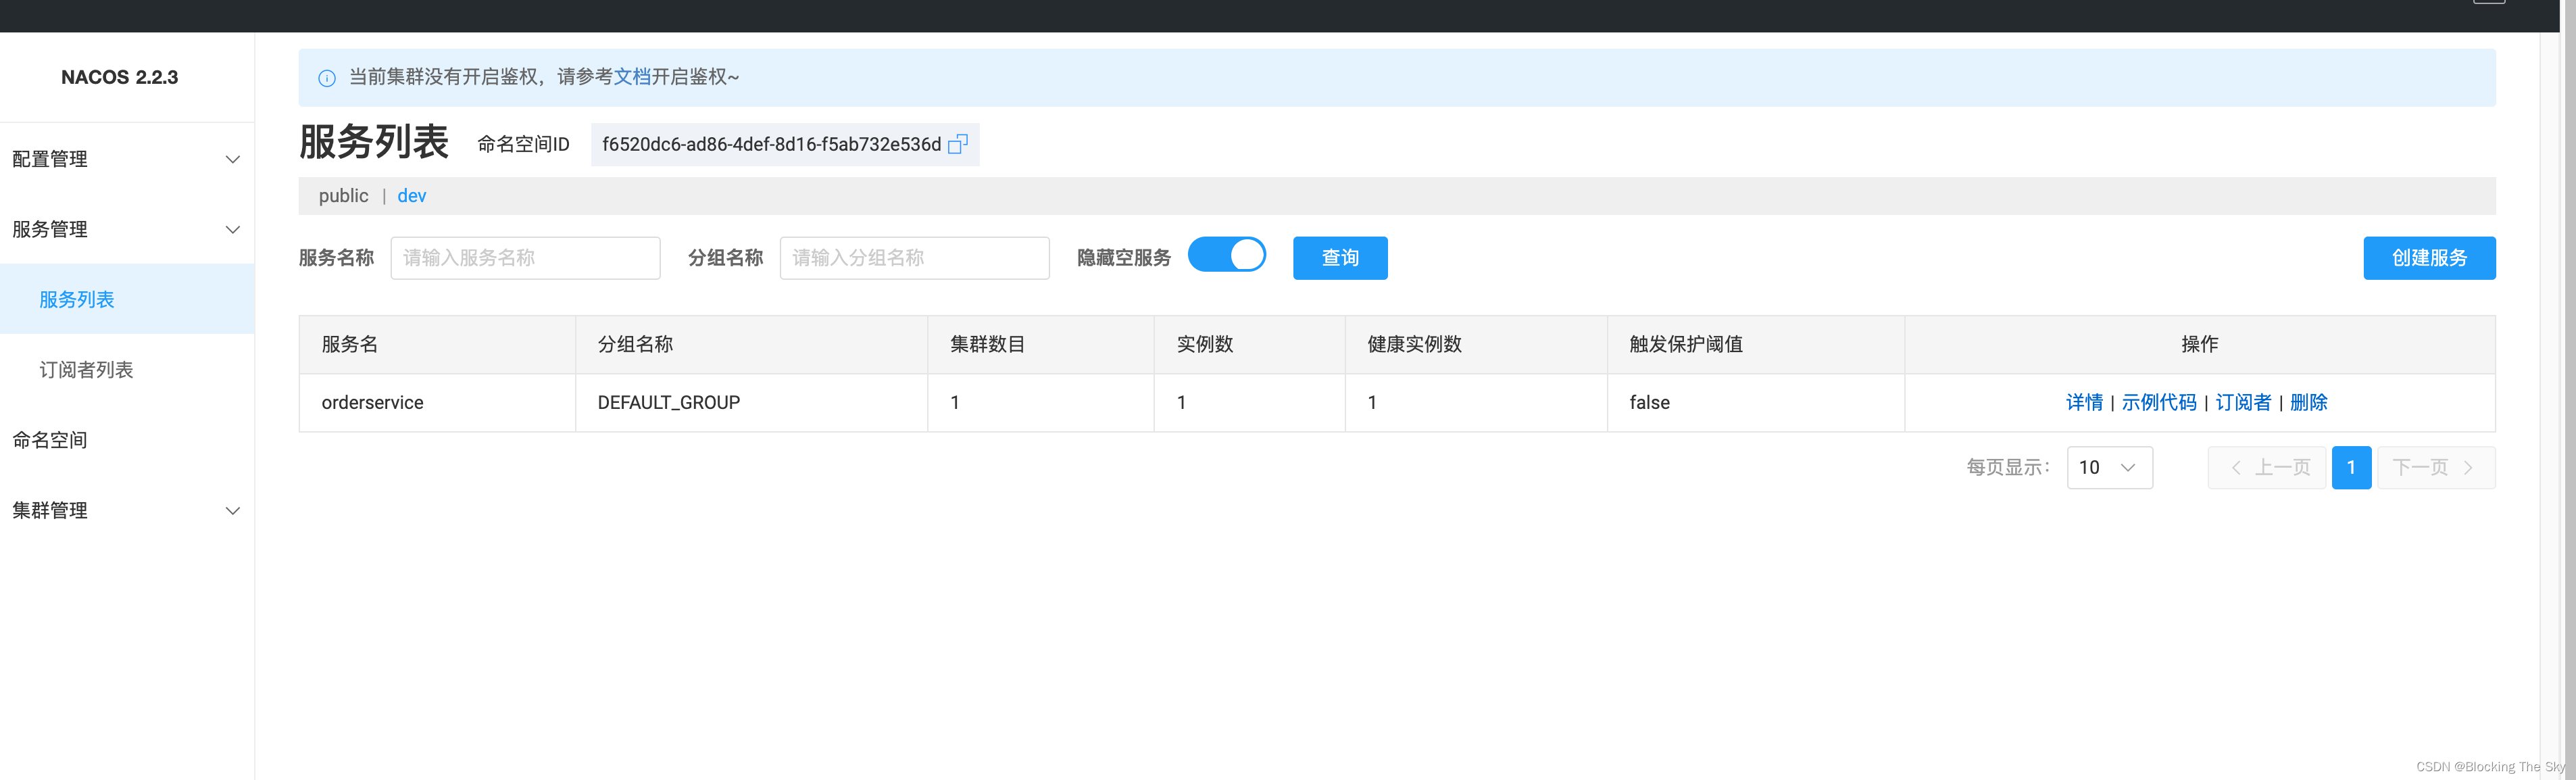
Task: Click the 触发保护阈值 column header
Action: point(1755,345)
